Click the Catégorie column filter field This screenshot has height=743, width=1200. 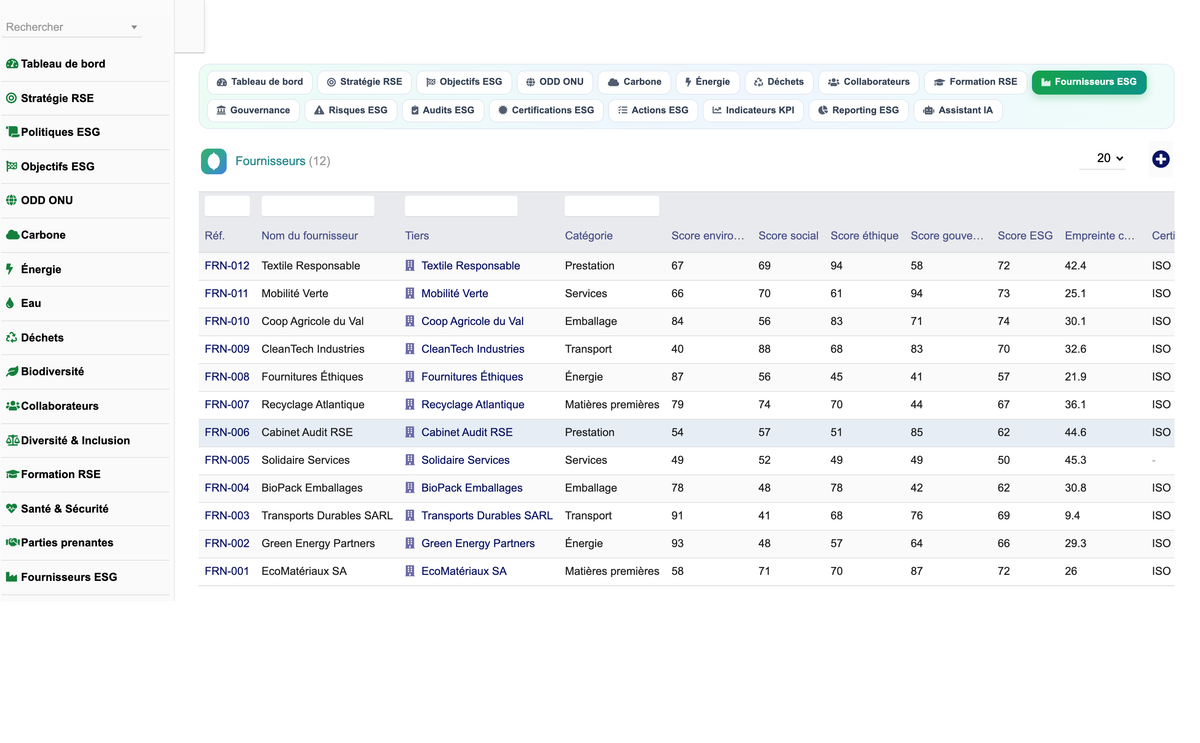point(612,206)
